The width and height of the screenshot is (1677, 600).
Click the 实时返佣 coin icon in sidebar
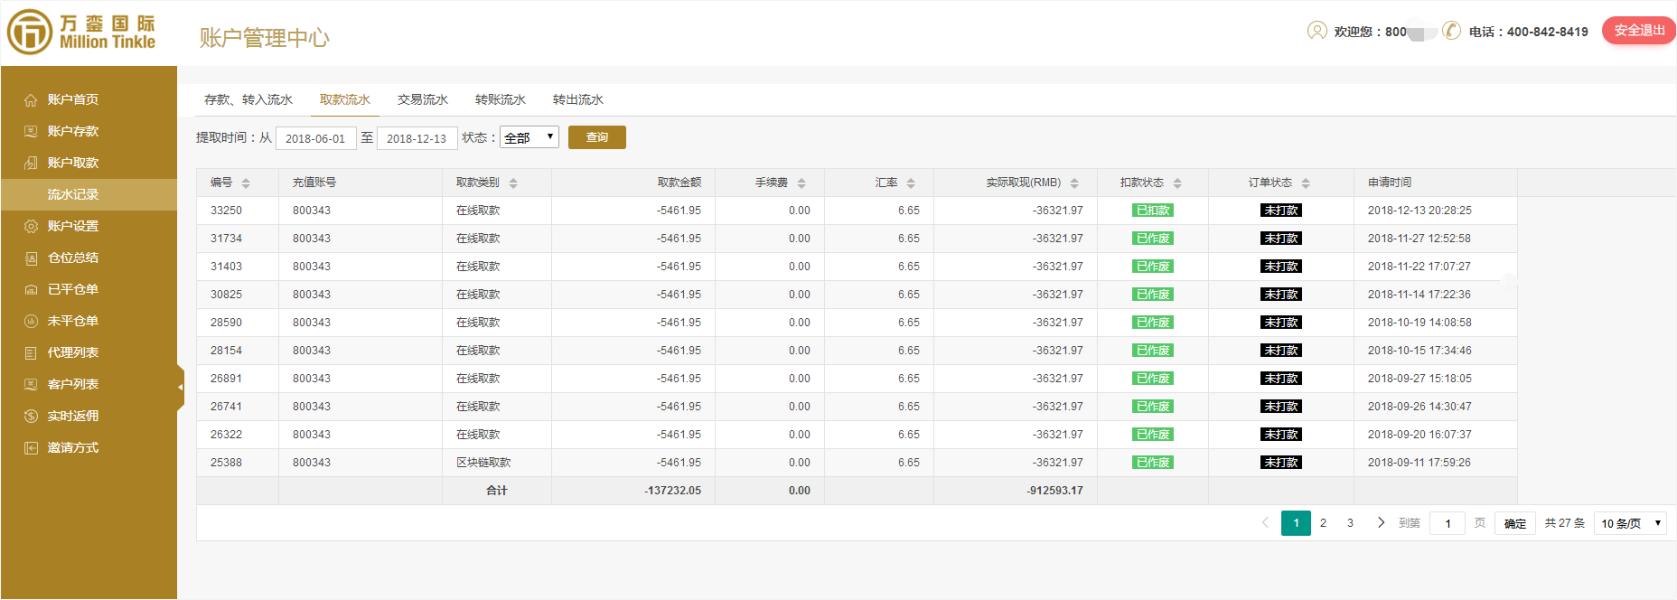coord(31,417)
